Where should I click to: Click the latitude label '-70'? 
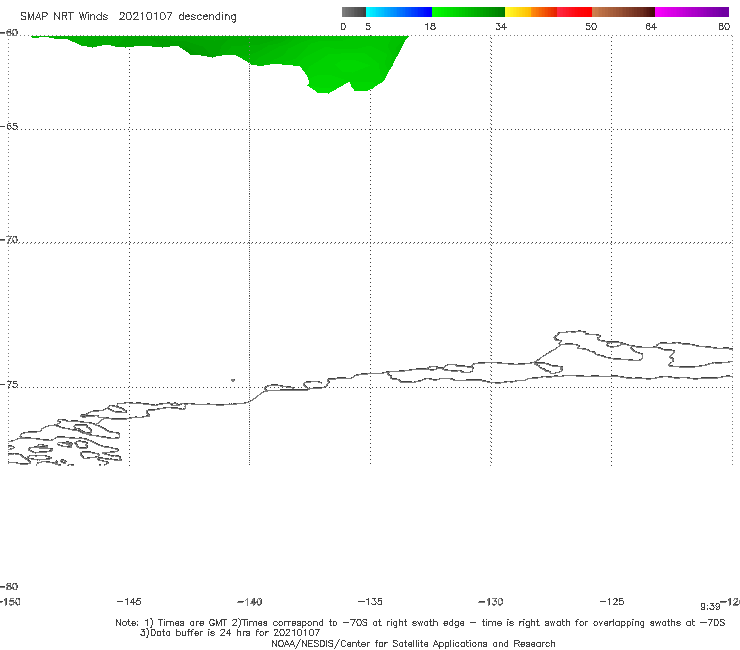click(x=9, y=240)
